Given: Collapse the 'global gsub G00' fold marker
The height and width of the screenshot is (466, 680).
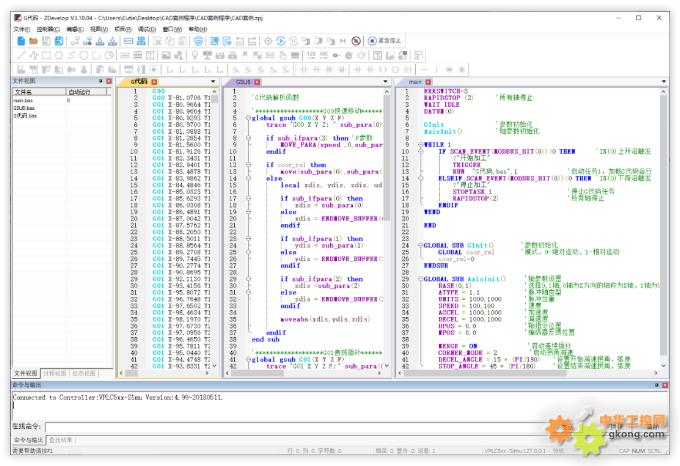Looking at the screenshot, I should [x=248, y=118].
